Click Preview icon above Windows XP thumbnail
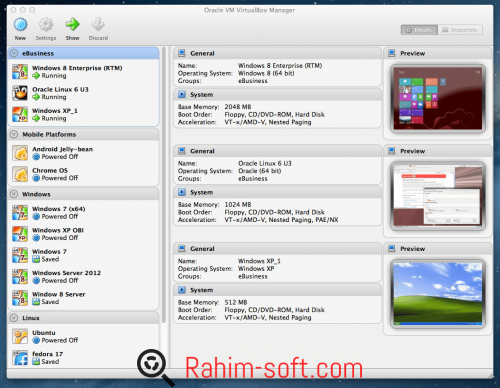The height and width of the screenshot is (388, 500). click(x=392, y=248)
